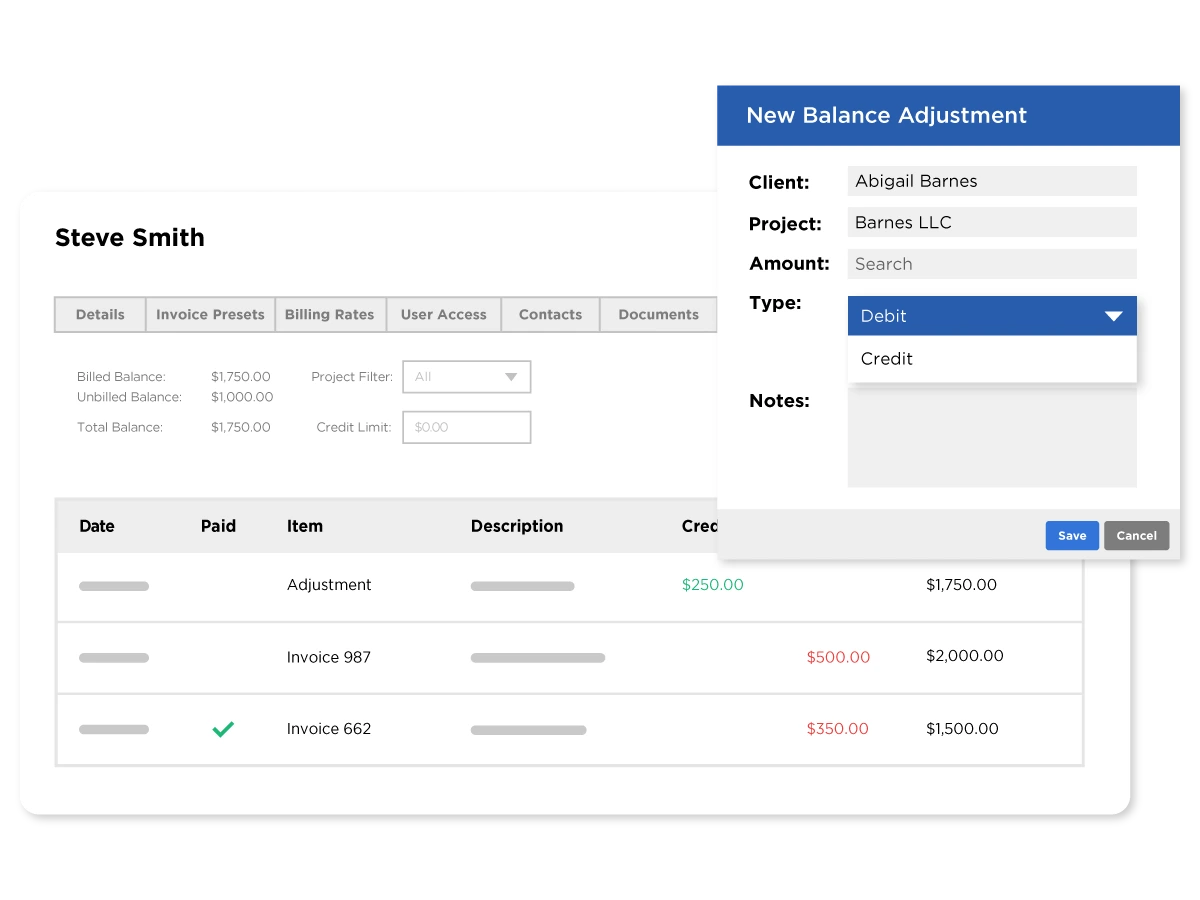Click the Date column header
The height and width of the screenshot is (900, 1200).
(97, 526)
